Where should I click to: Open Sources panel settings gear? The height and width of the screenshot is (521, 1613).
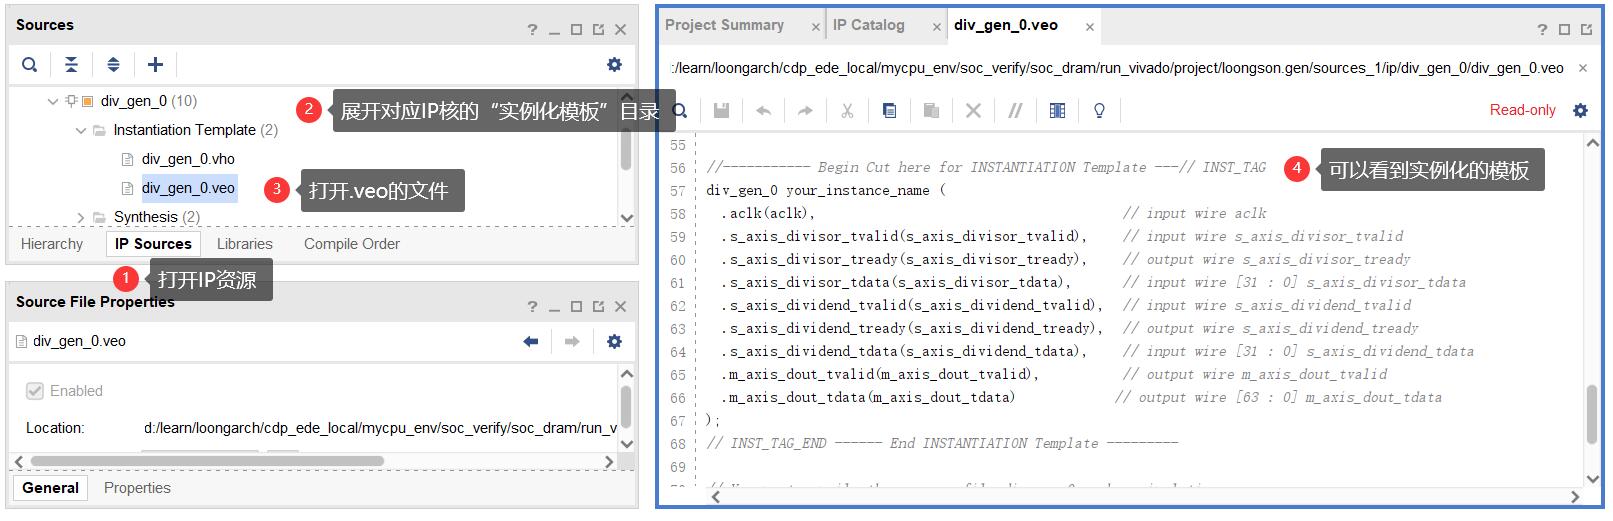614,65
